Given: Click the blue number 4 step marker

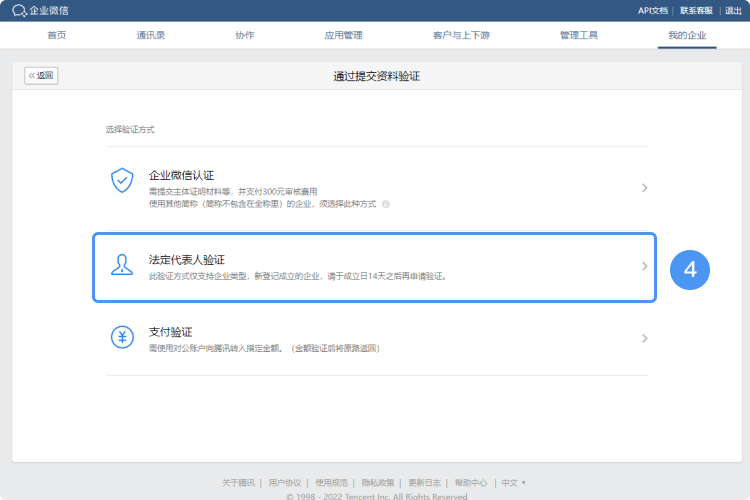Looking at the screenshot, I should click(689, 269).
